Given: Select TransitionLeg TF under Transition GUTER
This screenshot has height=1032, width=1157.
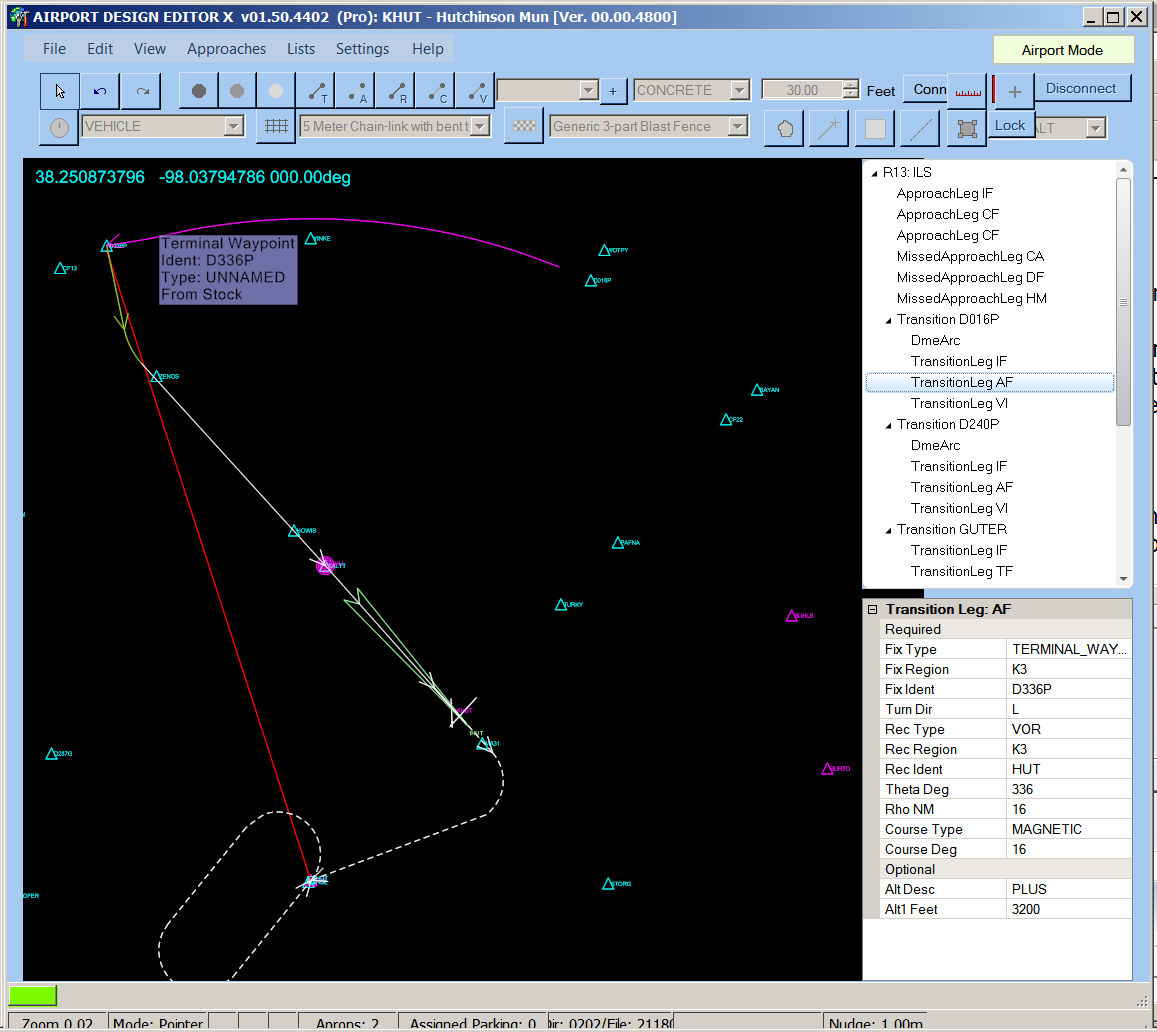Looking at the screenshot, I should (x=962, y=572).
